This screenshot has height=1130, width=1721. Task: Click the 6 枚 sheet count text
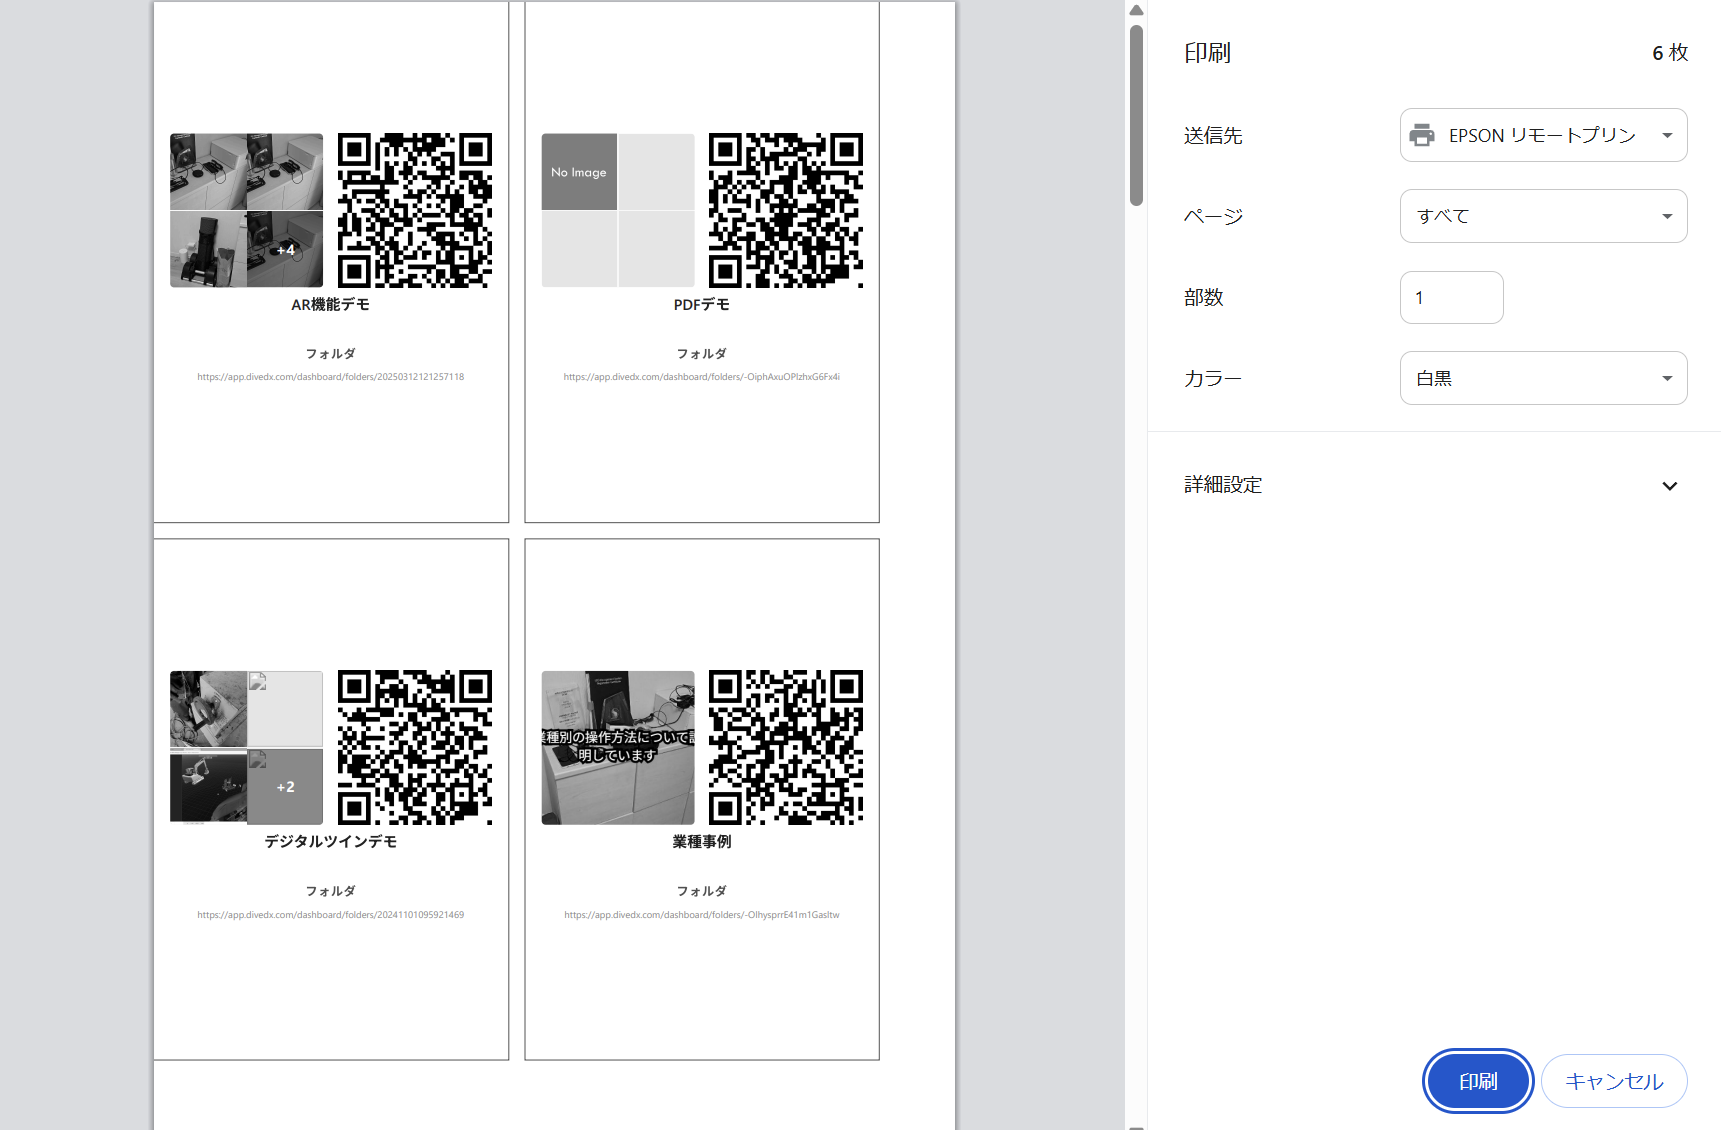[x=1670, y=53]
